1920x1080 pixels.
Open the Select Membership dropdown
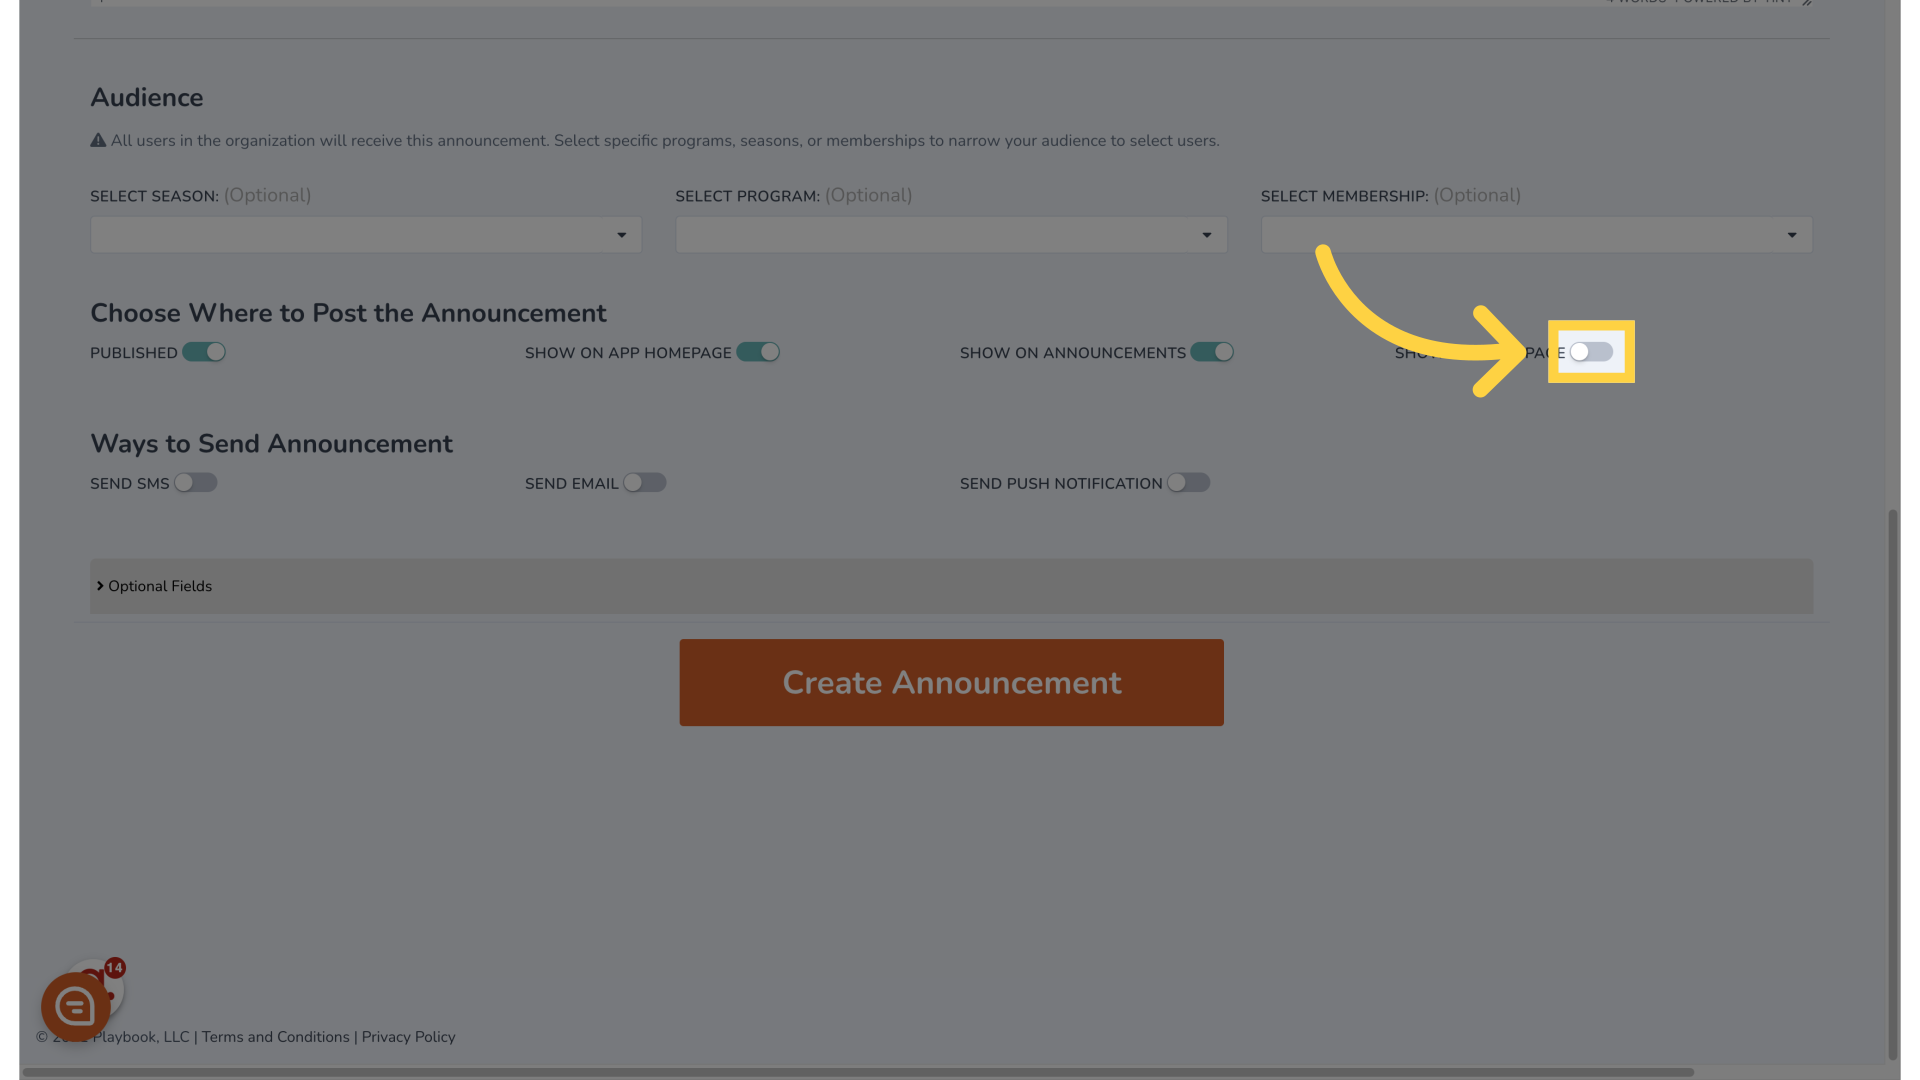(1536, 235)
